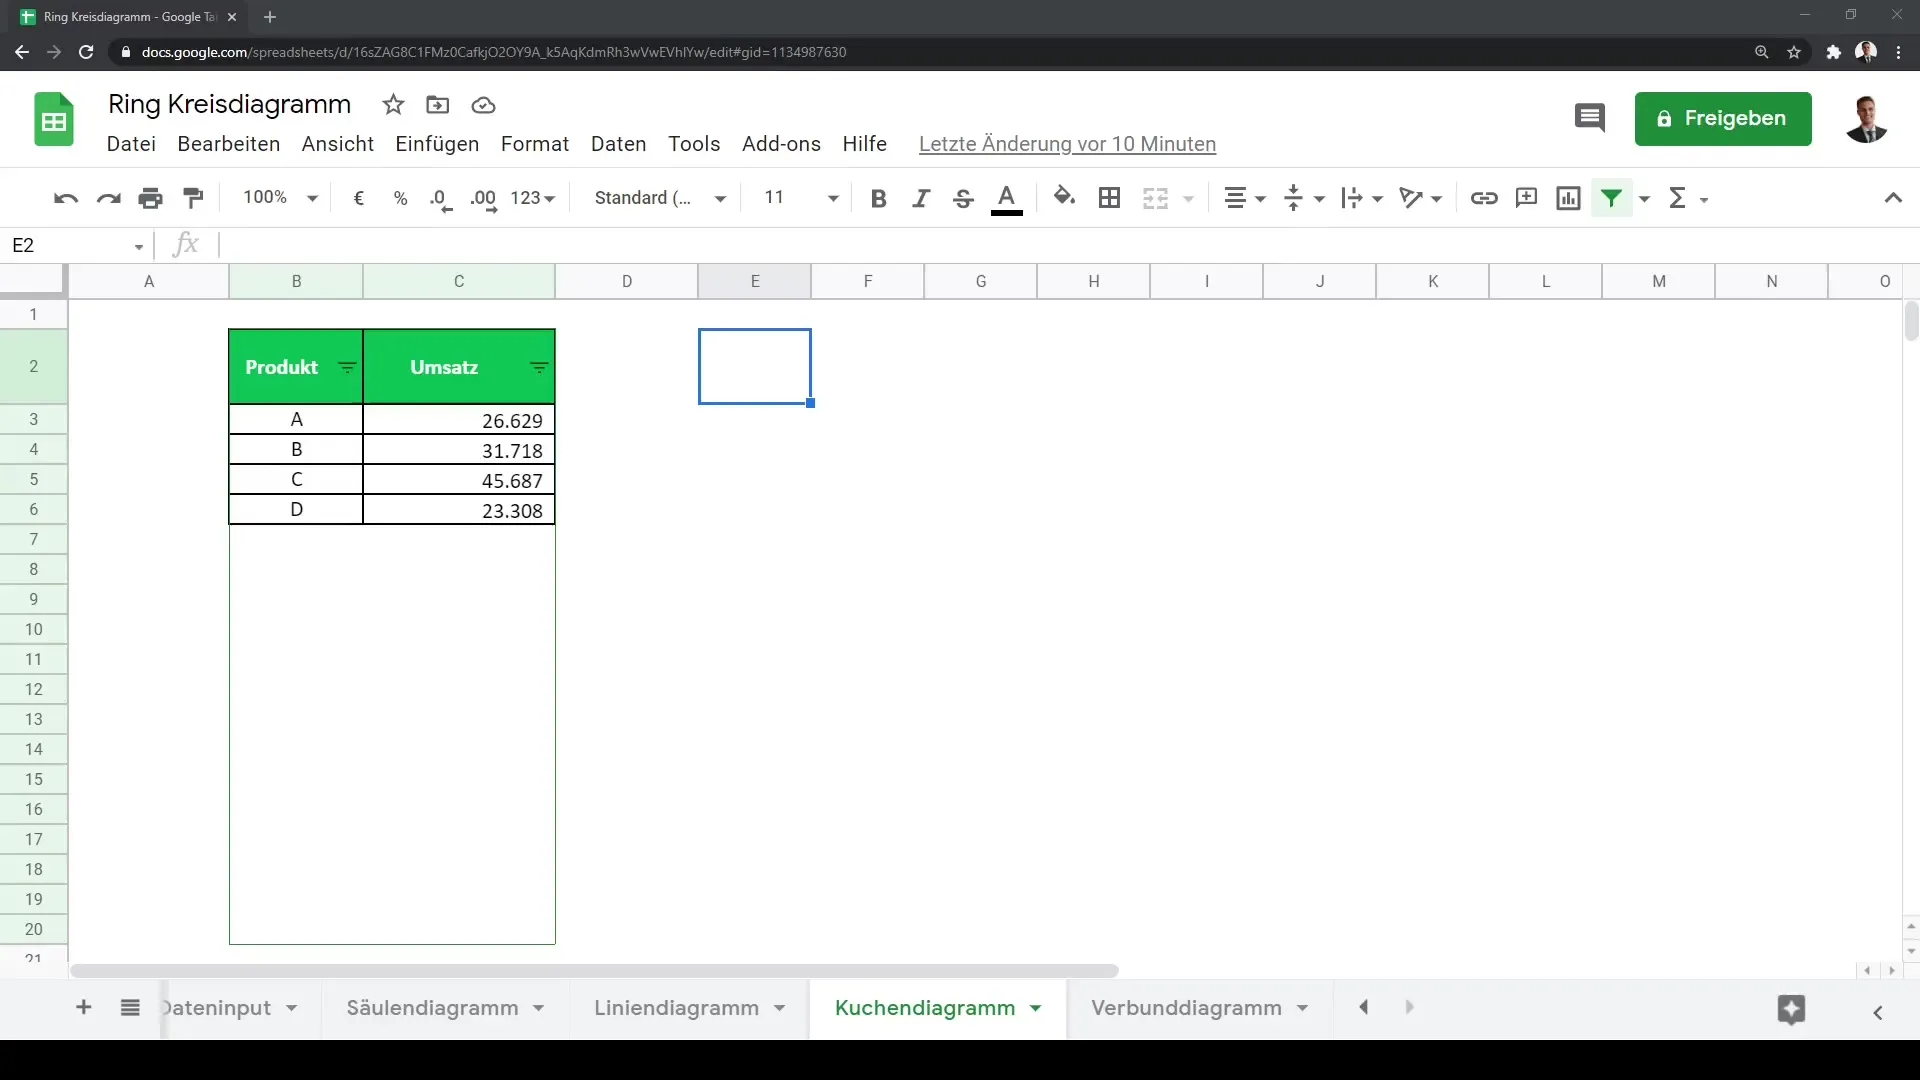Screen dimensions: 1920x1080
Task: Open the text color picker
Action: click(x=1007, y=198)
